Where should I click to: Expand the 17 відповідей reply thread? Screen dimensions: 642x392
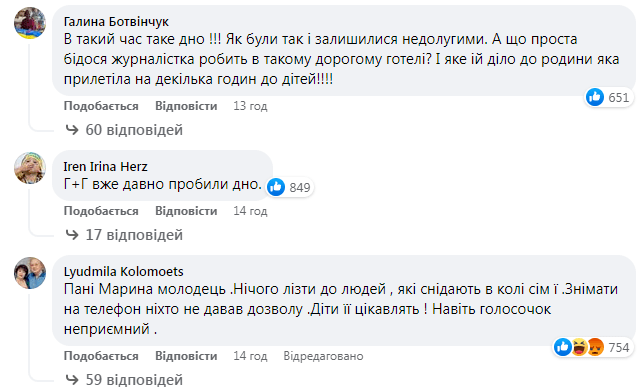(x=124, y=235)
